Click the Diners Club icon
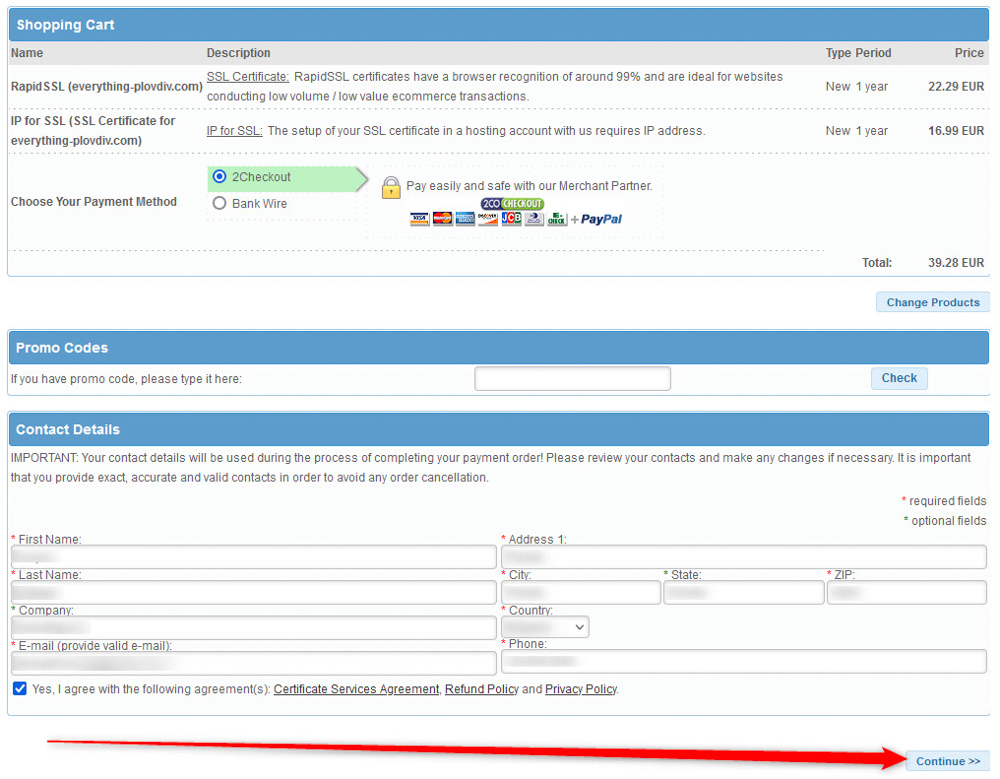Screen dimensions: 1000x779 click(x=532, y=218)
